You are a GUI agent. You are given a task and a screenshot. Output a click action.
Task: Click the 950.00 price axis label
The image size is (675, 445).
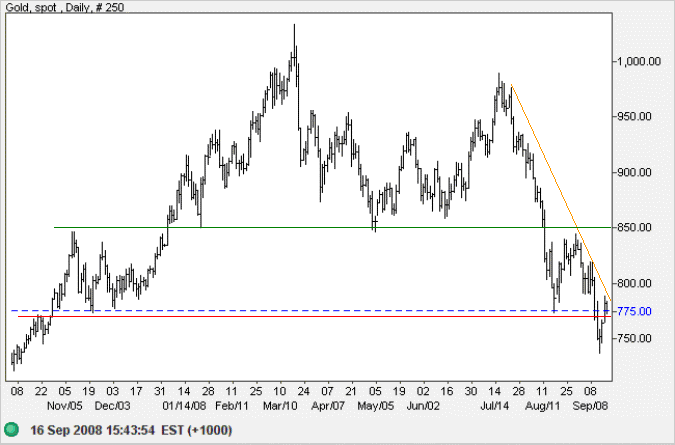pyautogui.click(x=635, y=117)
